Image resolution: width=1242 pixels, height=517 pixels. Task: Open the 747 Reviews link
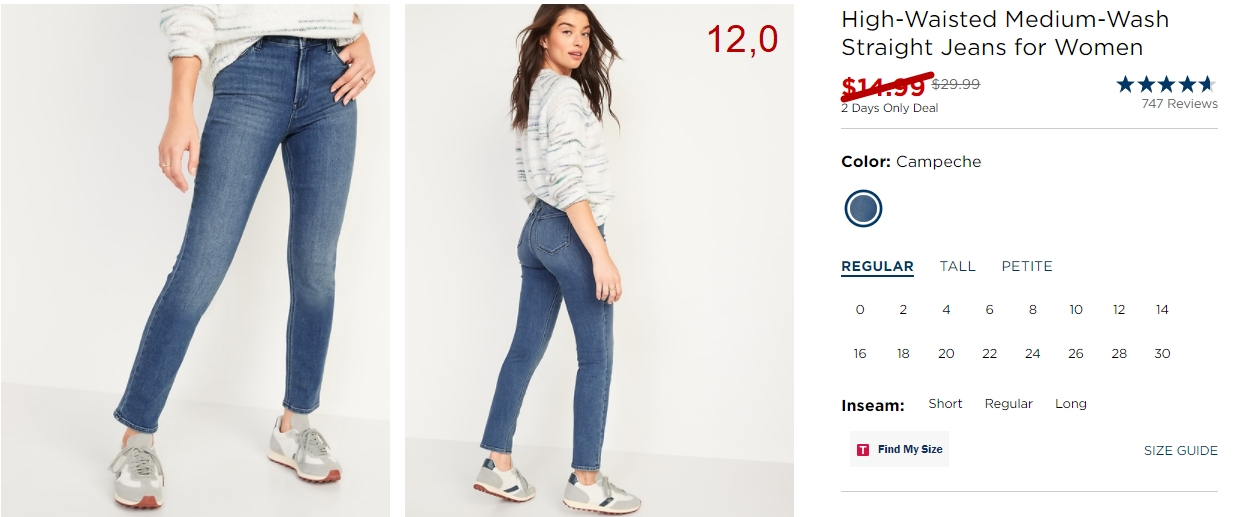[1179, 104]
